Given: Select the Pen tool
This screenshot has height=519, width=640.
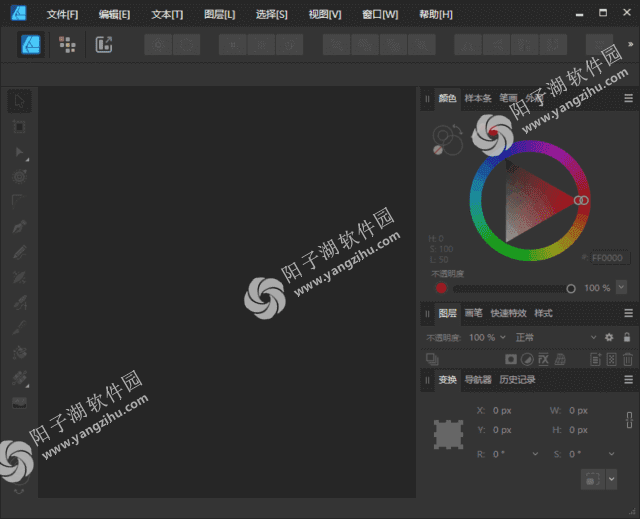Looking at the screenshot, I should tap(19, 227).
